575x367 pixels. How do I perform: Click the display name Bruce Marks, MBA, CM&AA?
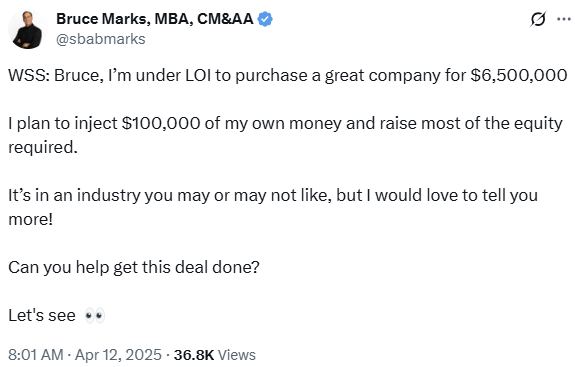pyautogui.click(x=154, y=19)
